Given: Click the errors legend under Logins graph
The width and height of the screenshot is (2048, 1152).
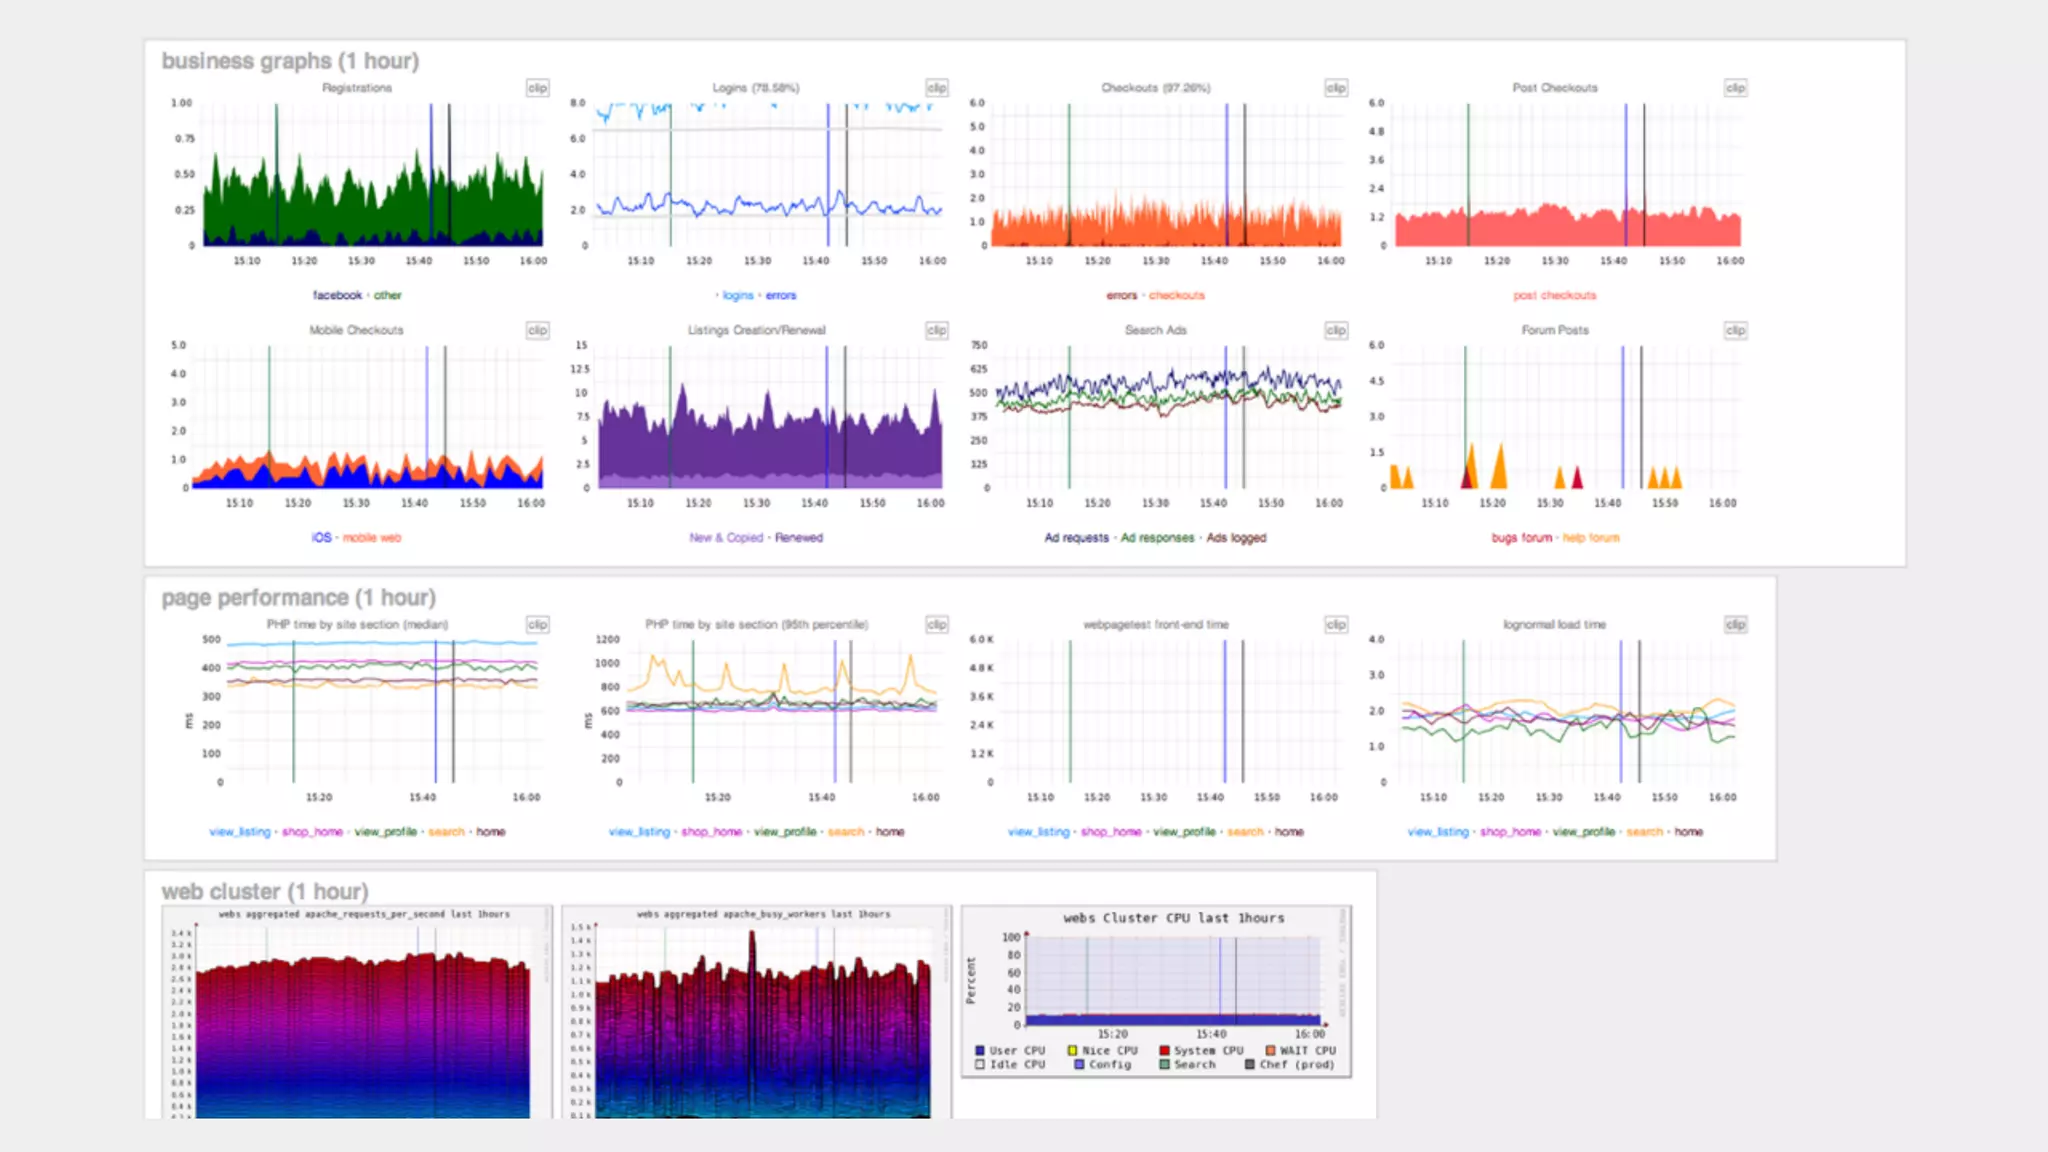Looking at the screenshot, I should pyautogui.click(x=781, y=295).
